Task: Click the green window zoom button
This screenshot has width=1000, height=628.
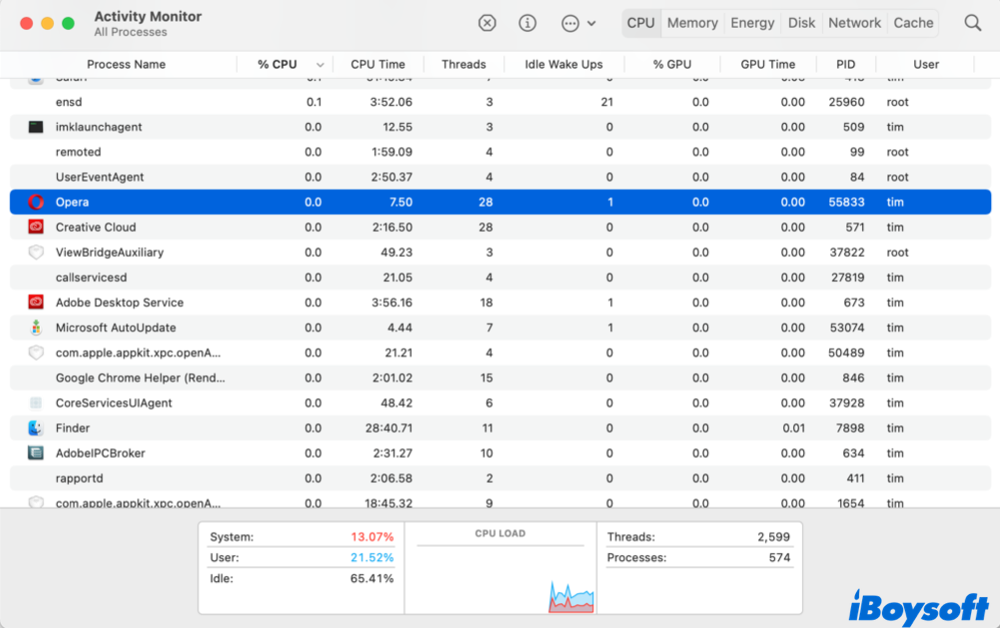Action: pos(68,23)
